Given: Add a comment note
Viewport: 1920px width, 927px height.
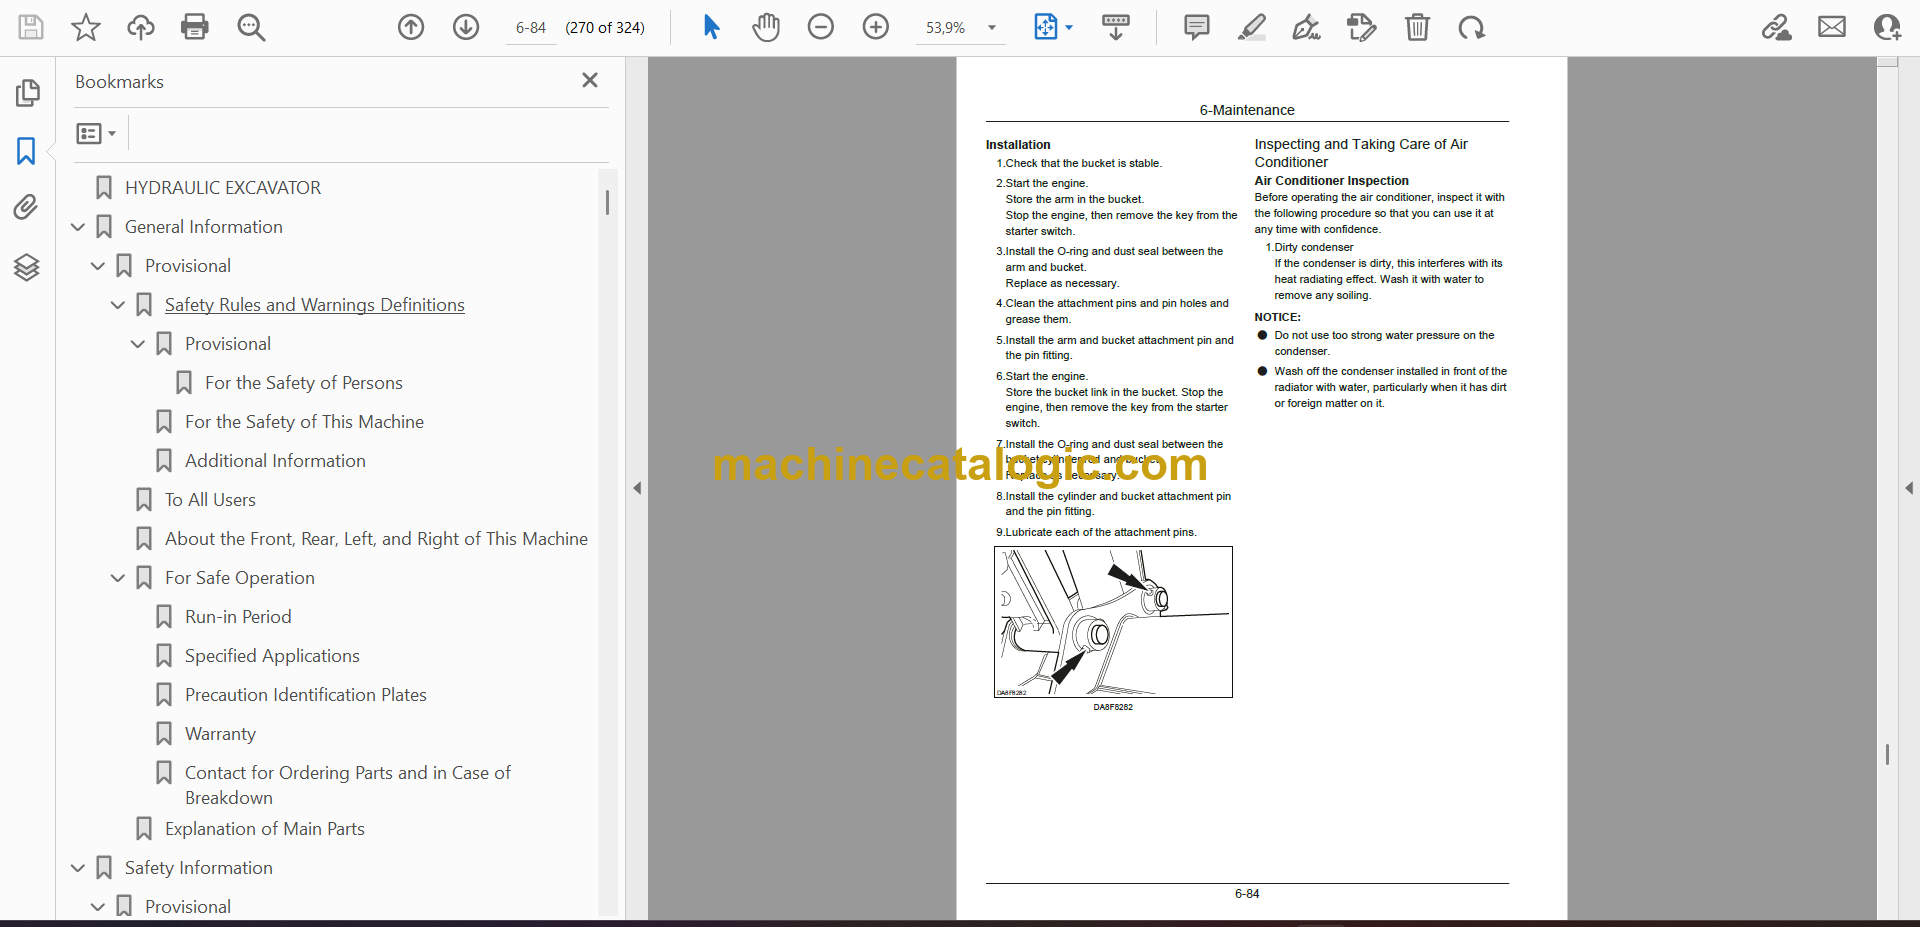Looking at the screenshot, I should point(1196,27).
